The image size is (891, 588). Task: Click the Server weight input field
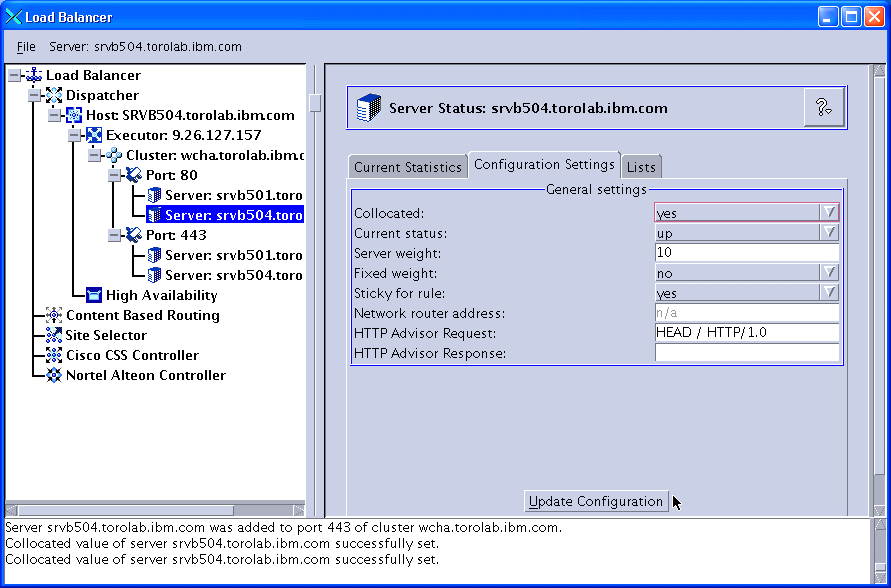[x=747, y=253]
